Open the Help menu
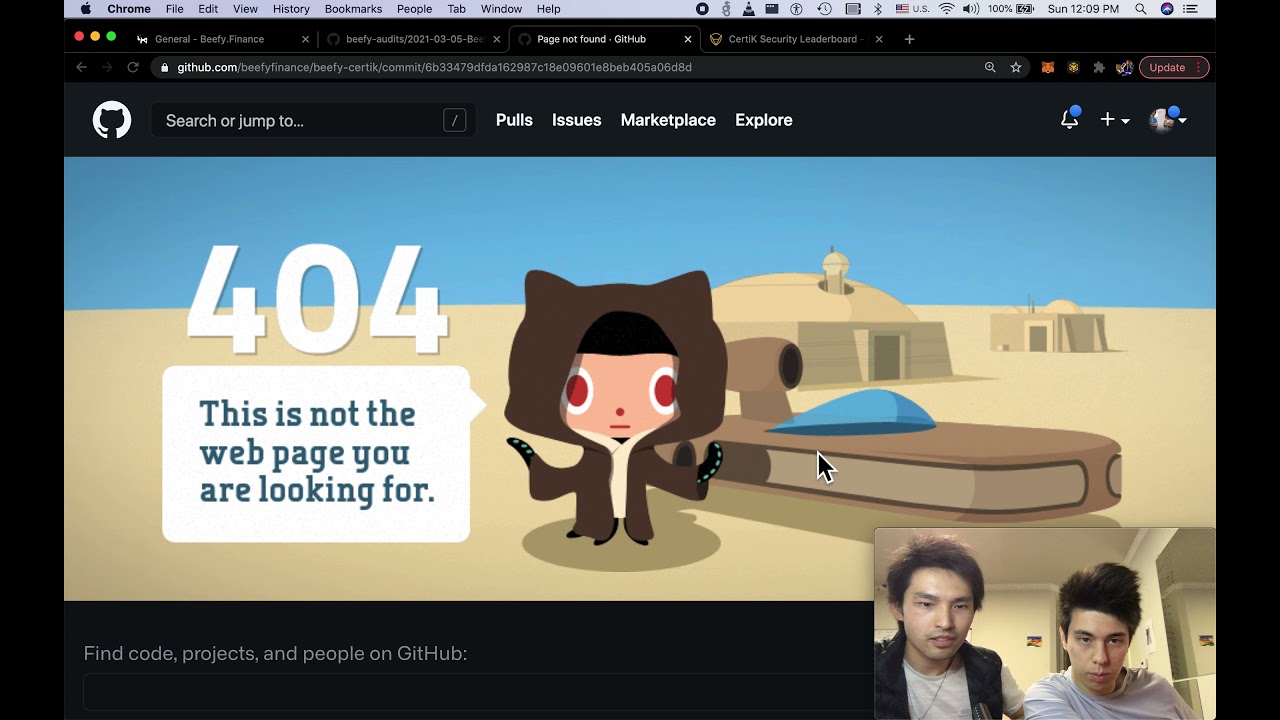This screenshot has width=1280, height=720. pos(548,9)
